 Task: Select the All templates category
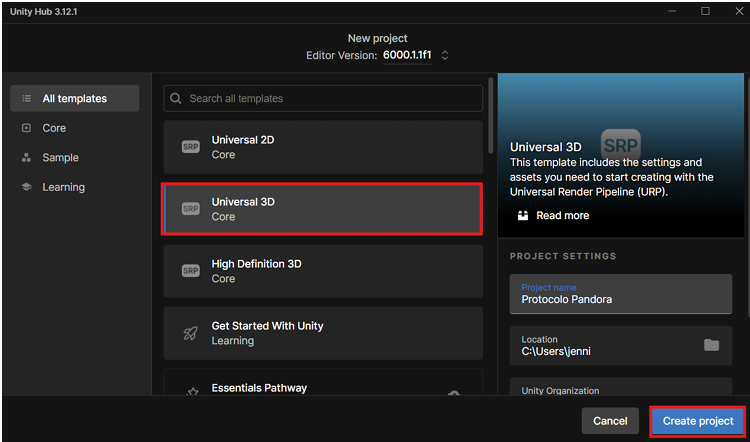click(75, 99)
